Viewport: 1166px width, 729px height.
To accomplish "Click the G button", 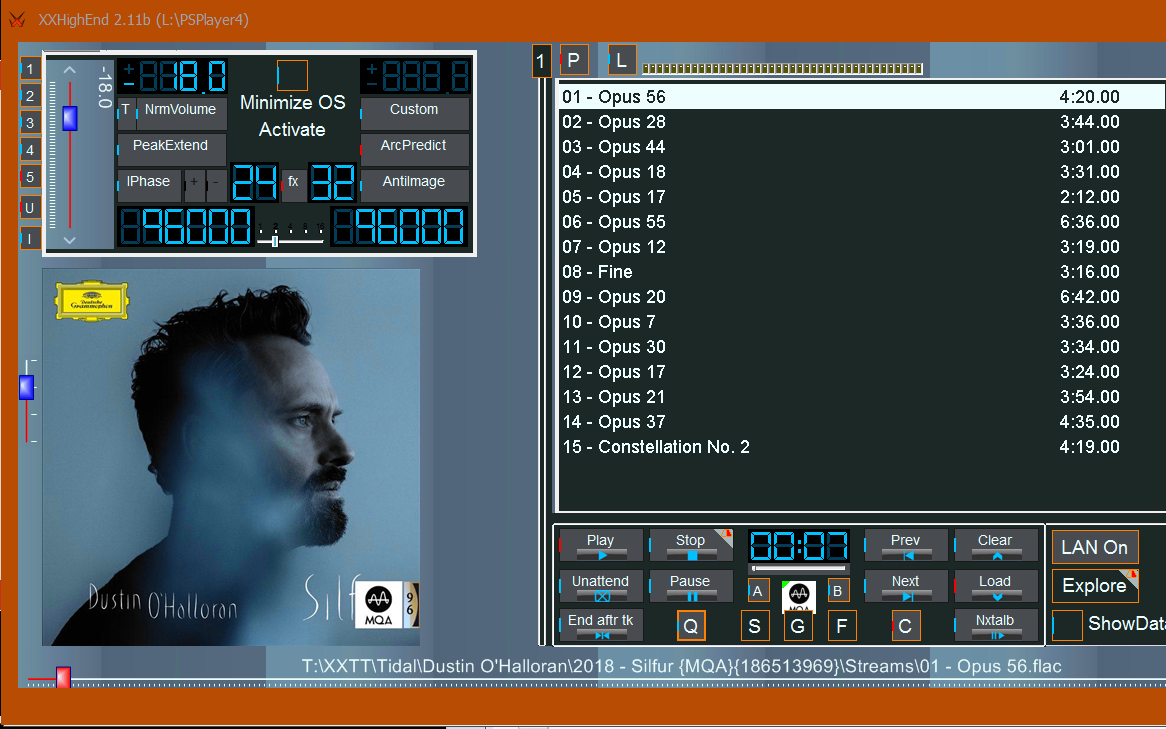I will pyautogui.click(x=798, y=626).
